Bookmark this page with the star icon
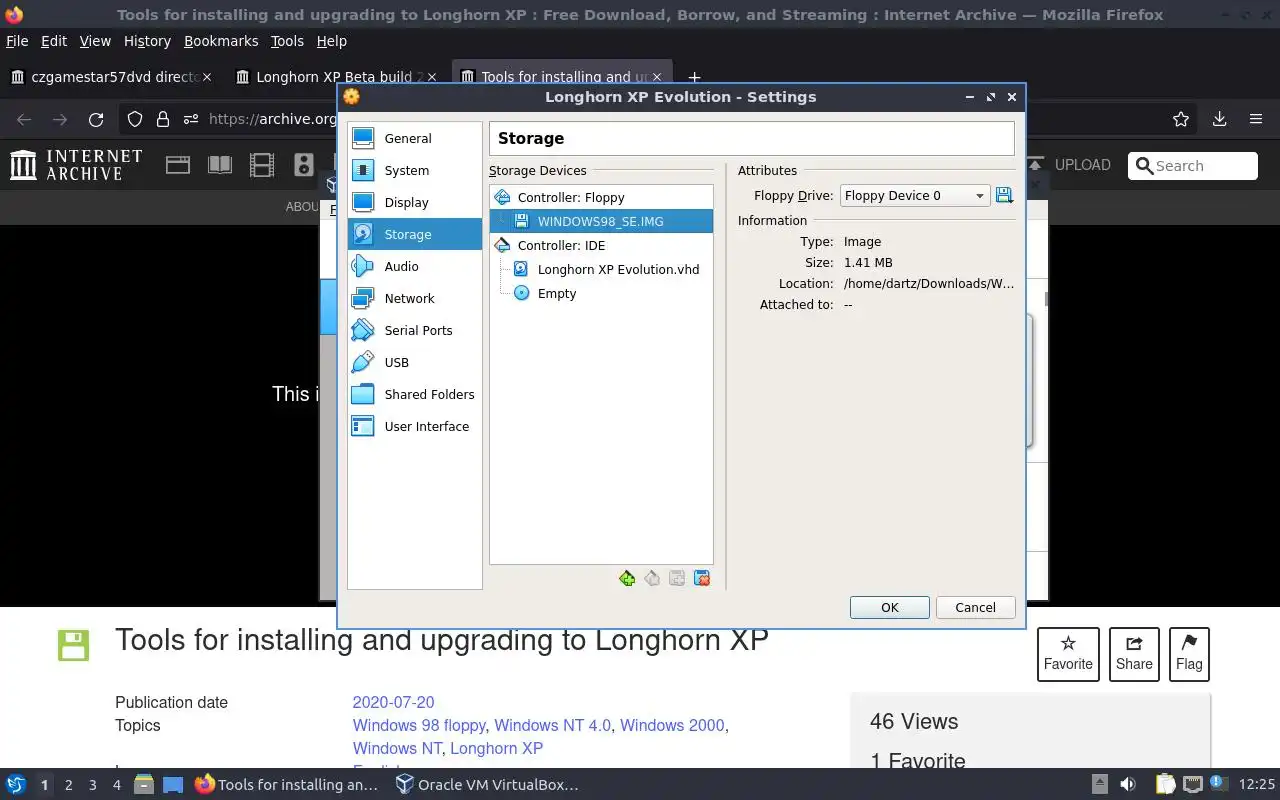 point(1181,119)
